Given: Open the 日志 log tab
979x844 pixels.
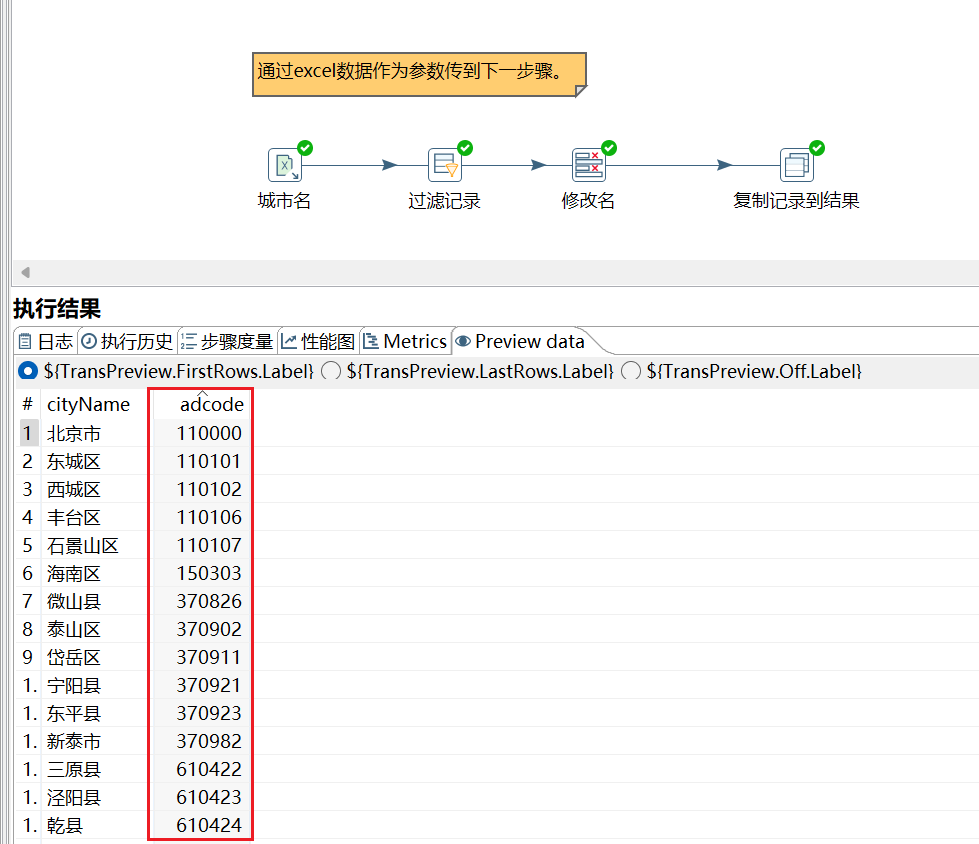Looking at the screenshot, I should point(46,341).
